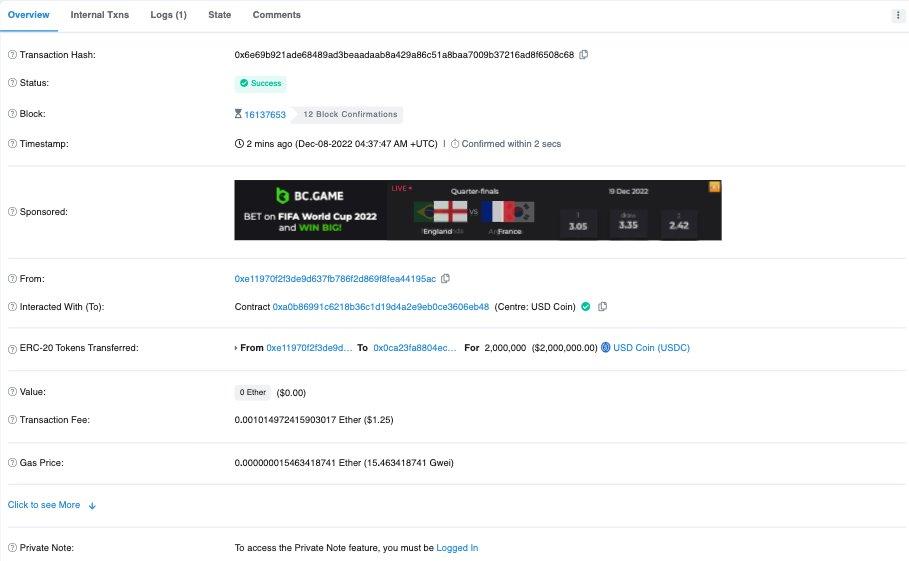
Task: Open the Internal Txns tab
Action: 100,15
